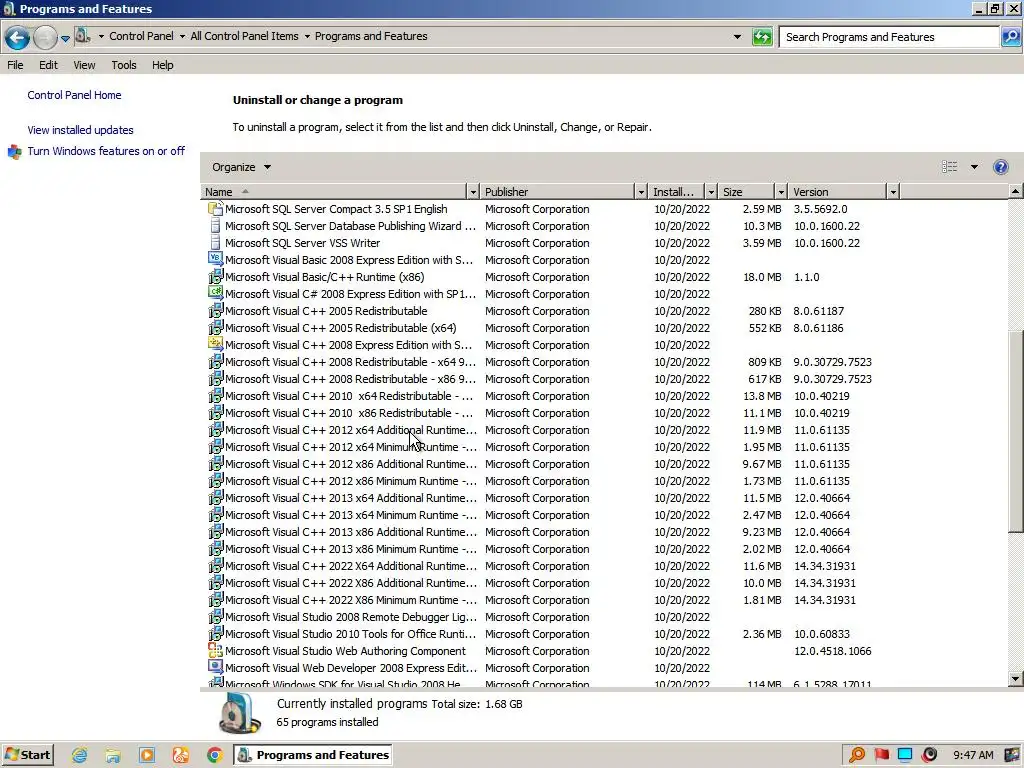The height and width of the screenshot is (768, 1024).
Task: Click the Visual C++ 2005 Redistributable (x64) icon
Action: (215, 327)
